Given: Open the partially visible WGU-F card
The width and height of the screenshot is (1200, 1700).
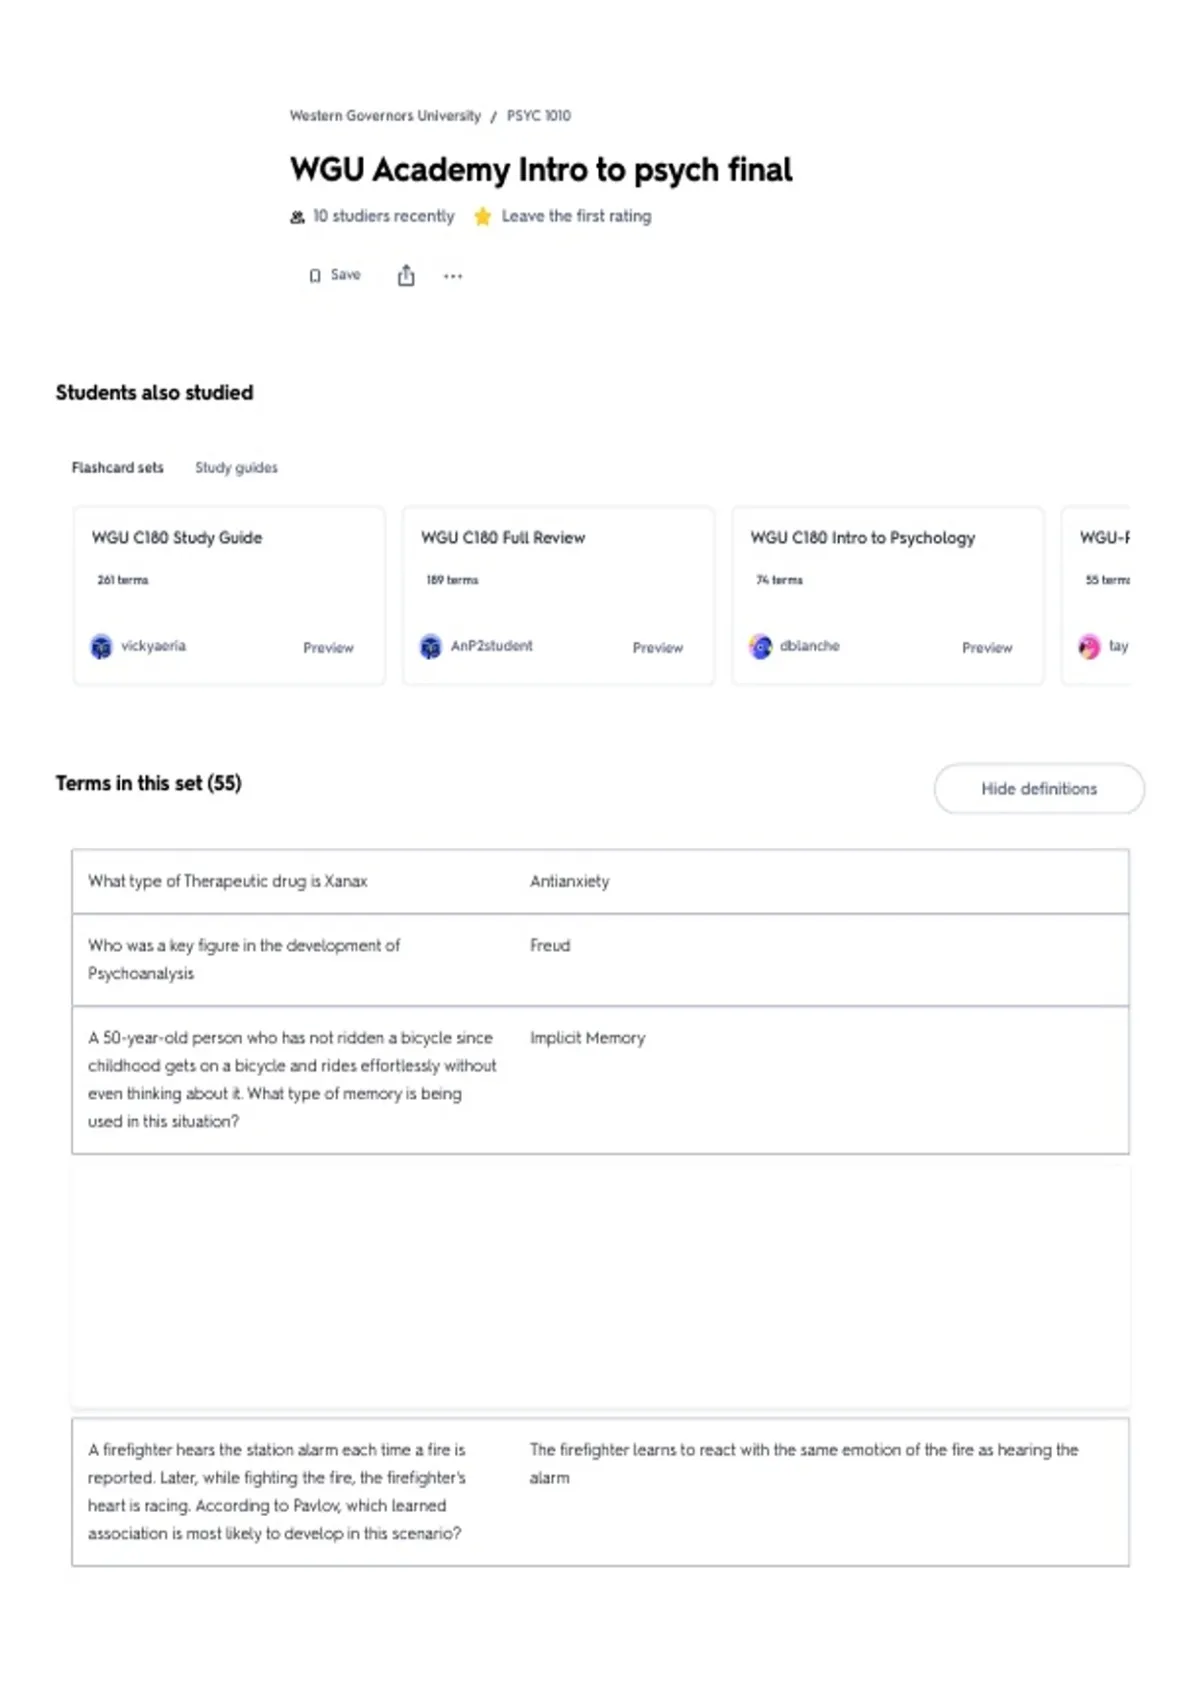Looking at the screenshot, I should 1096,595.
